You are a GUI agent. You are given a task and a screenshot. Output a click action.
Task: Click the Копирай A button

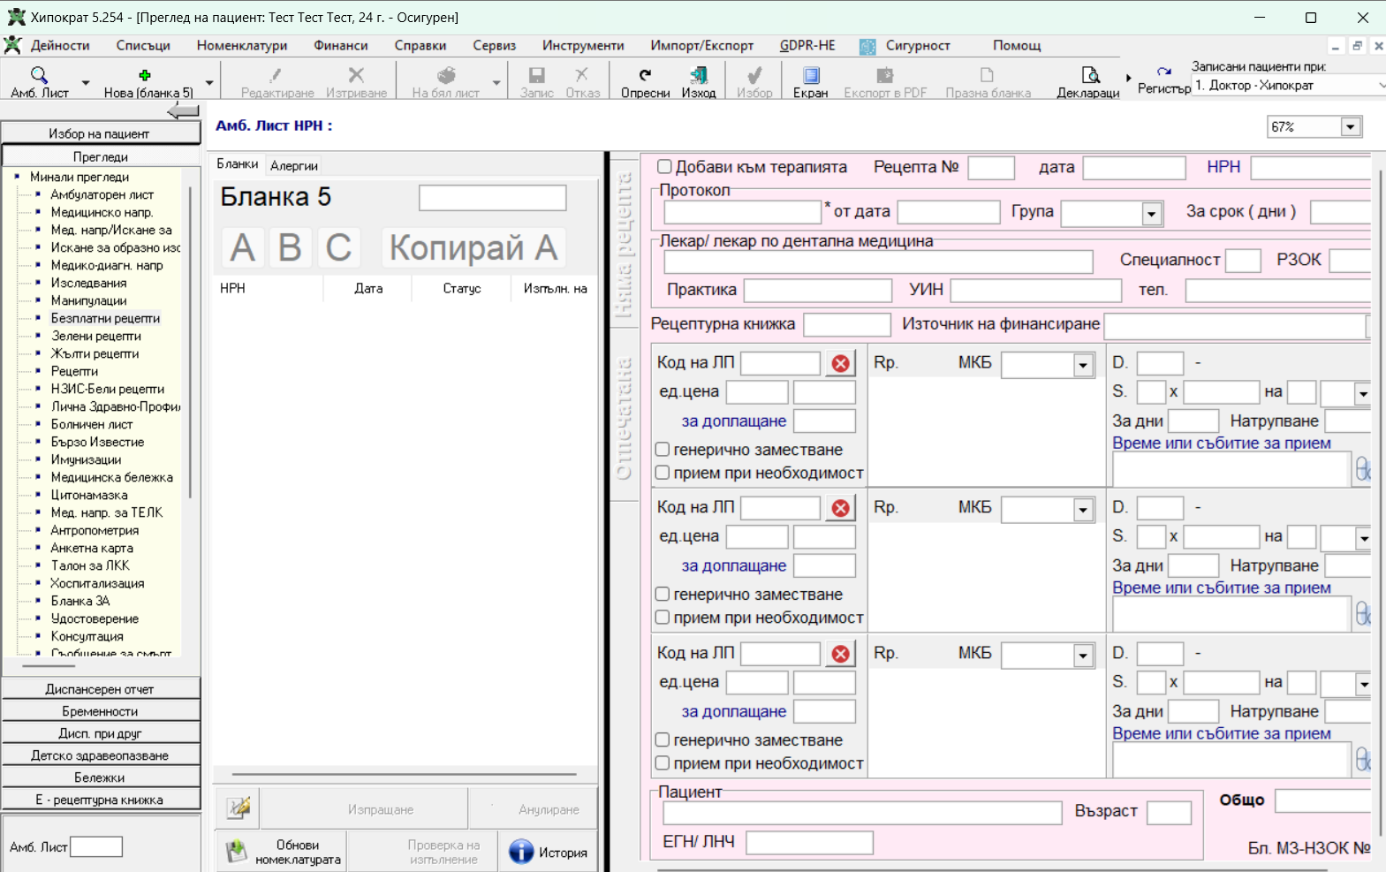(473, 247)
